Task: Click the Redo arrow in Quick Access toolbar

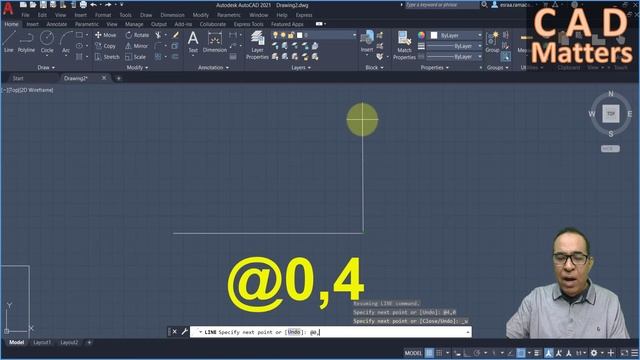Action: (x=108, y=5)
